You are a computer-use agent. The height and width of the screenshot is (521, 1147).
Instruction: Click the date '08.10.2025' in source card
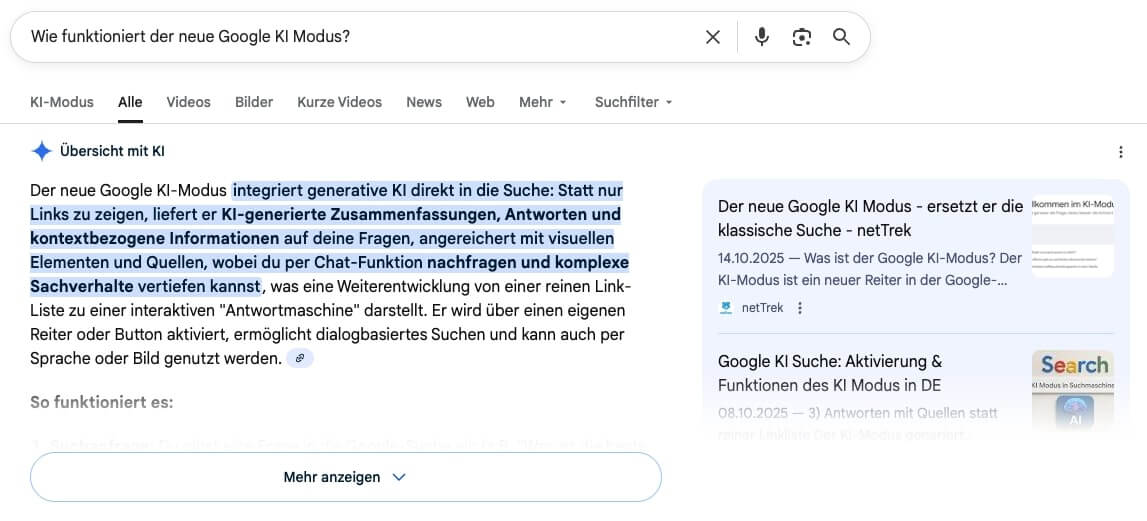point(751,413)
